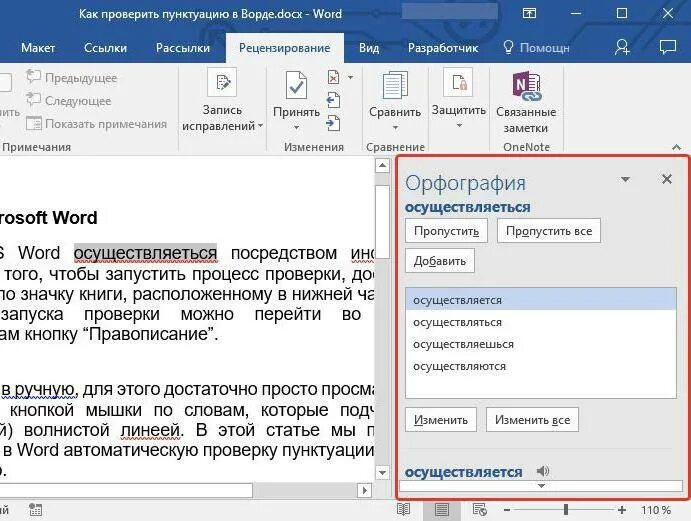The width and height of the screenshot is (691, 521).
Task: Open the comments speech bubble icon
Action: (668, 47)
